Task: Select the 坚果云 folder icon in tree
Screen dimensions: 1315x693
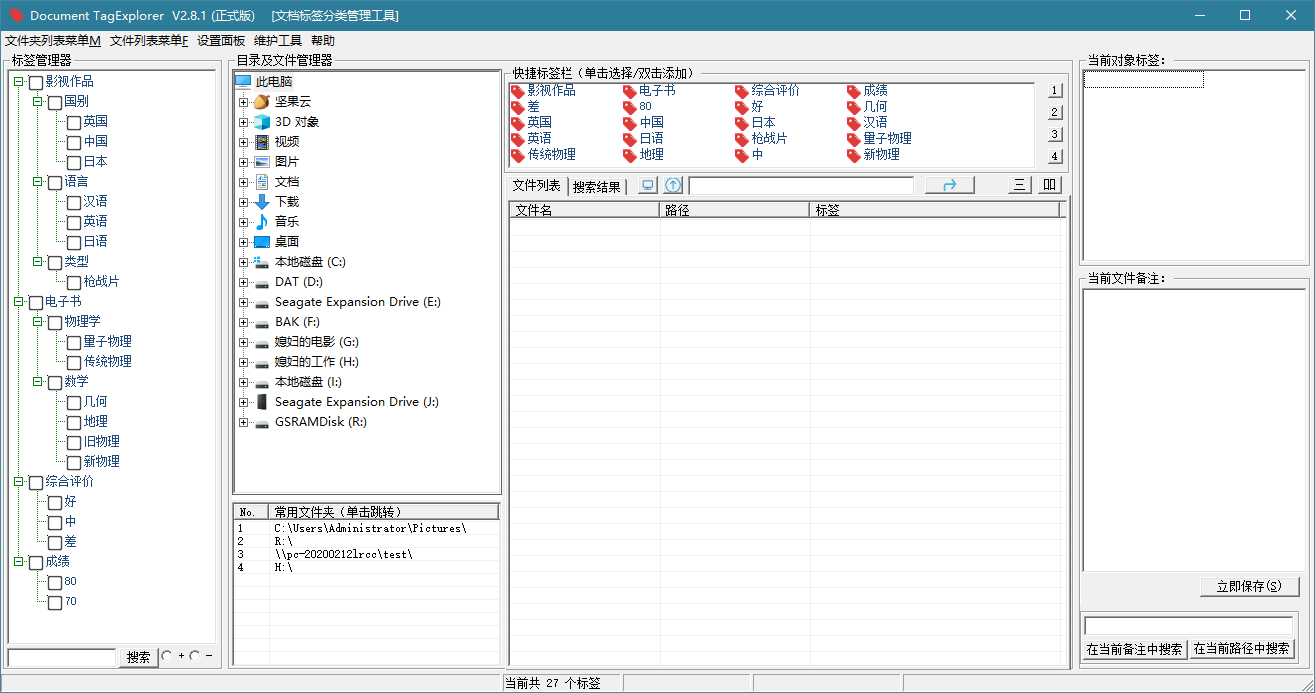Action: pos(261,102)
